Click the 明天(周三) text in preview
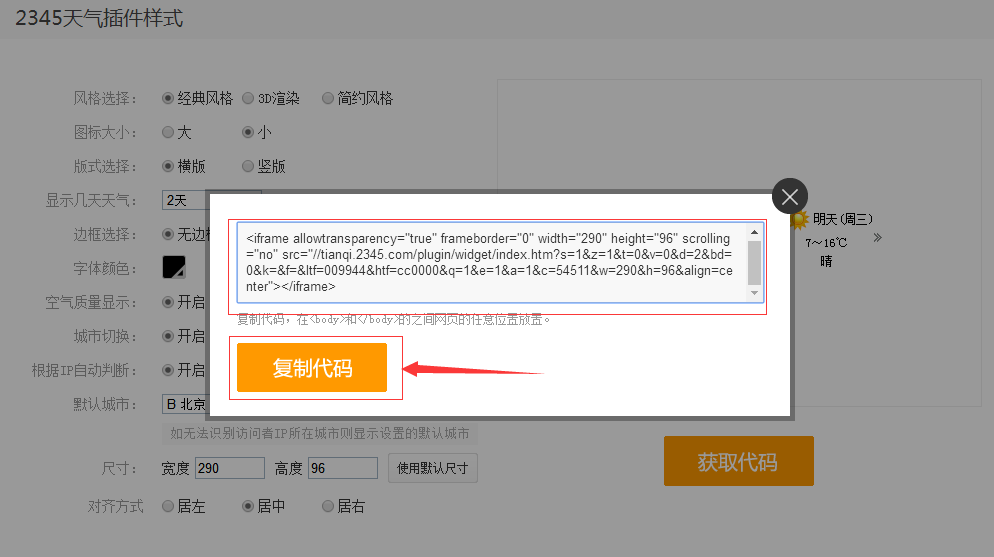The width and height of the screenshot is (994, 557). 842,219
